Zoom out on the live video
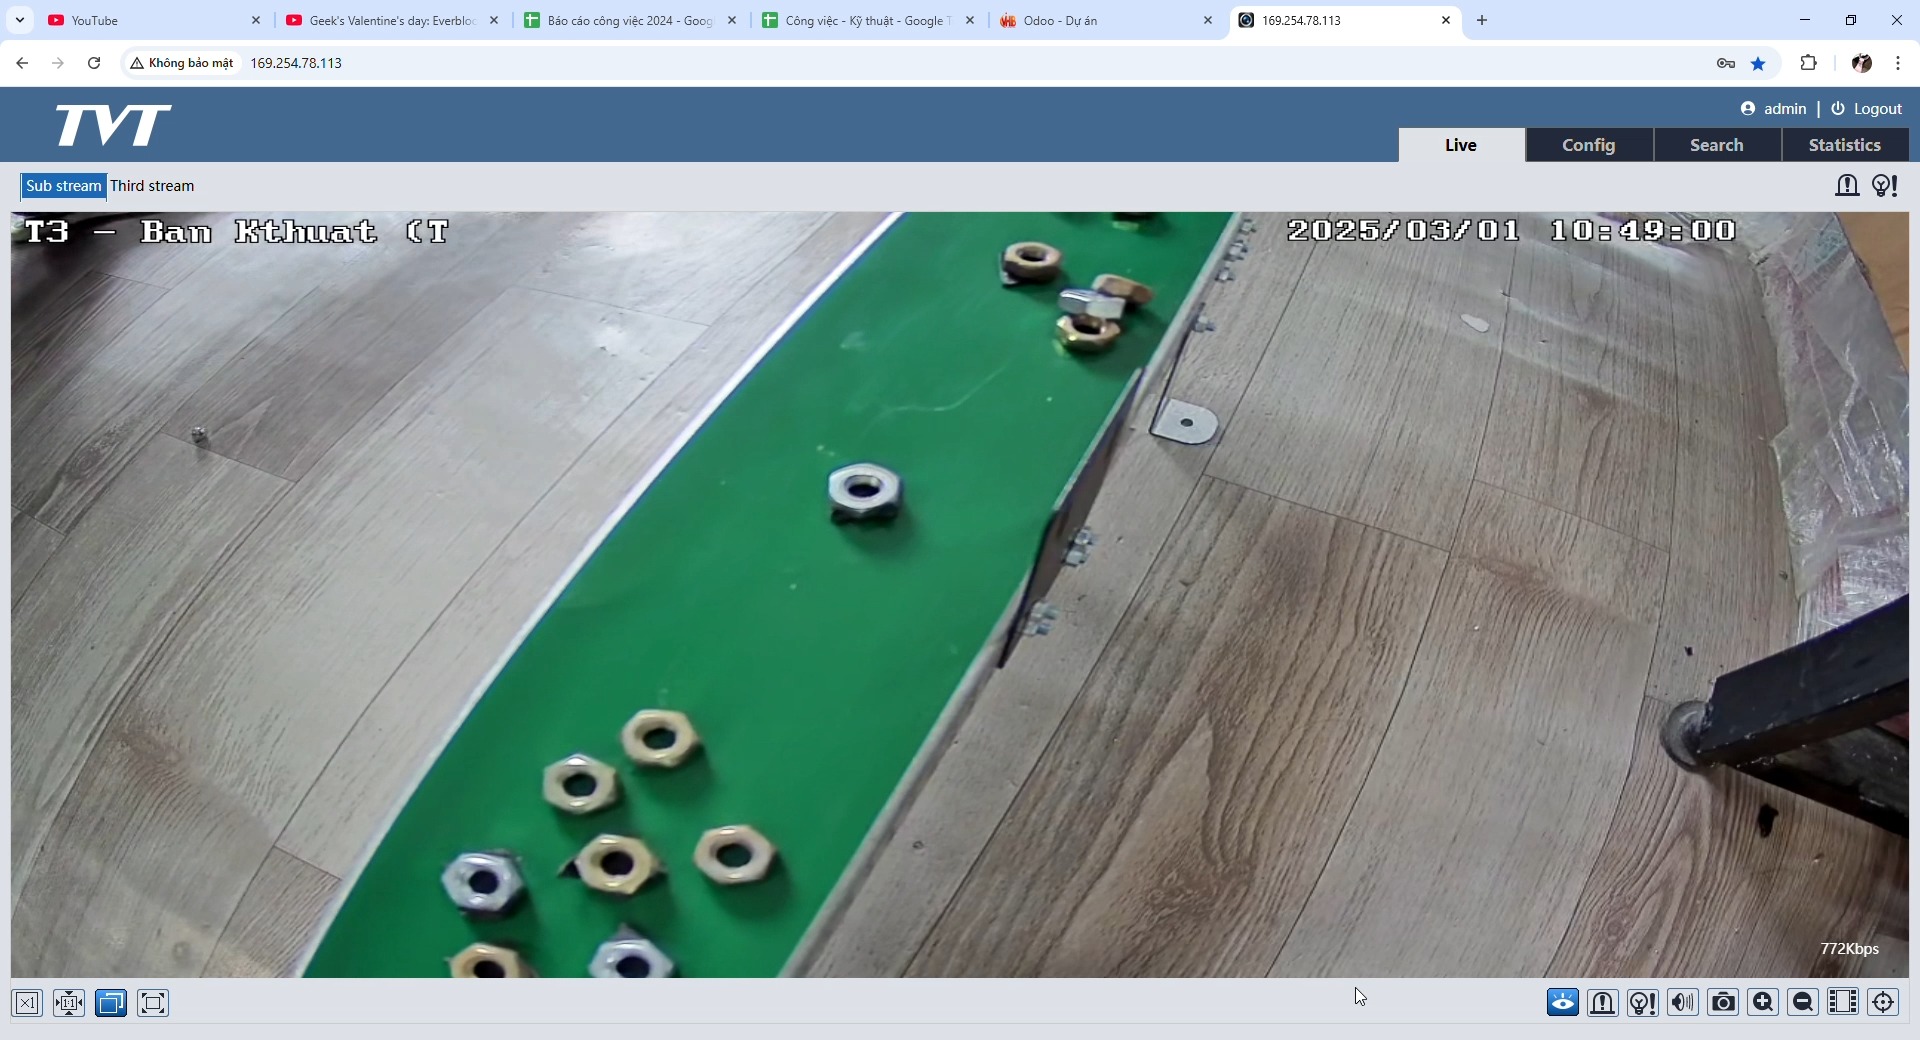The width and height of the screenshot is (1920, 1040). tap(1803, 1003)
